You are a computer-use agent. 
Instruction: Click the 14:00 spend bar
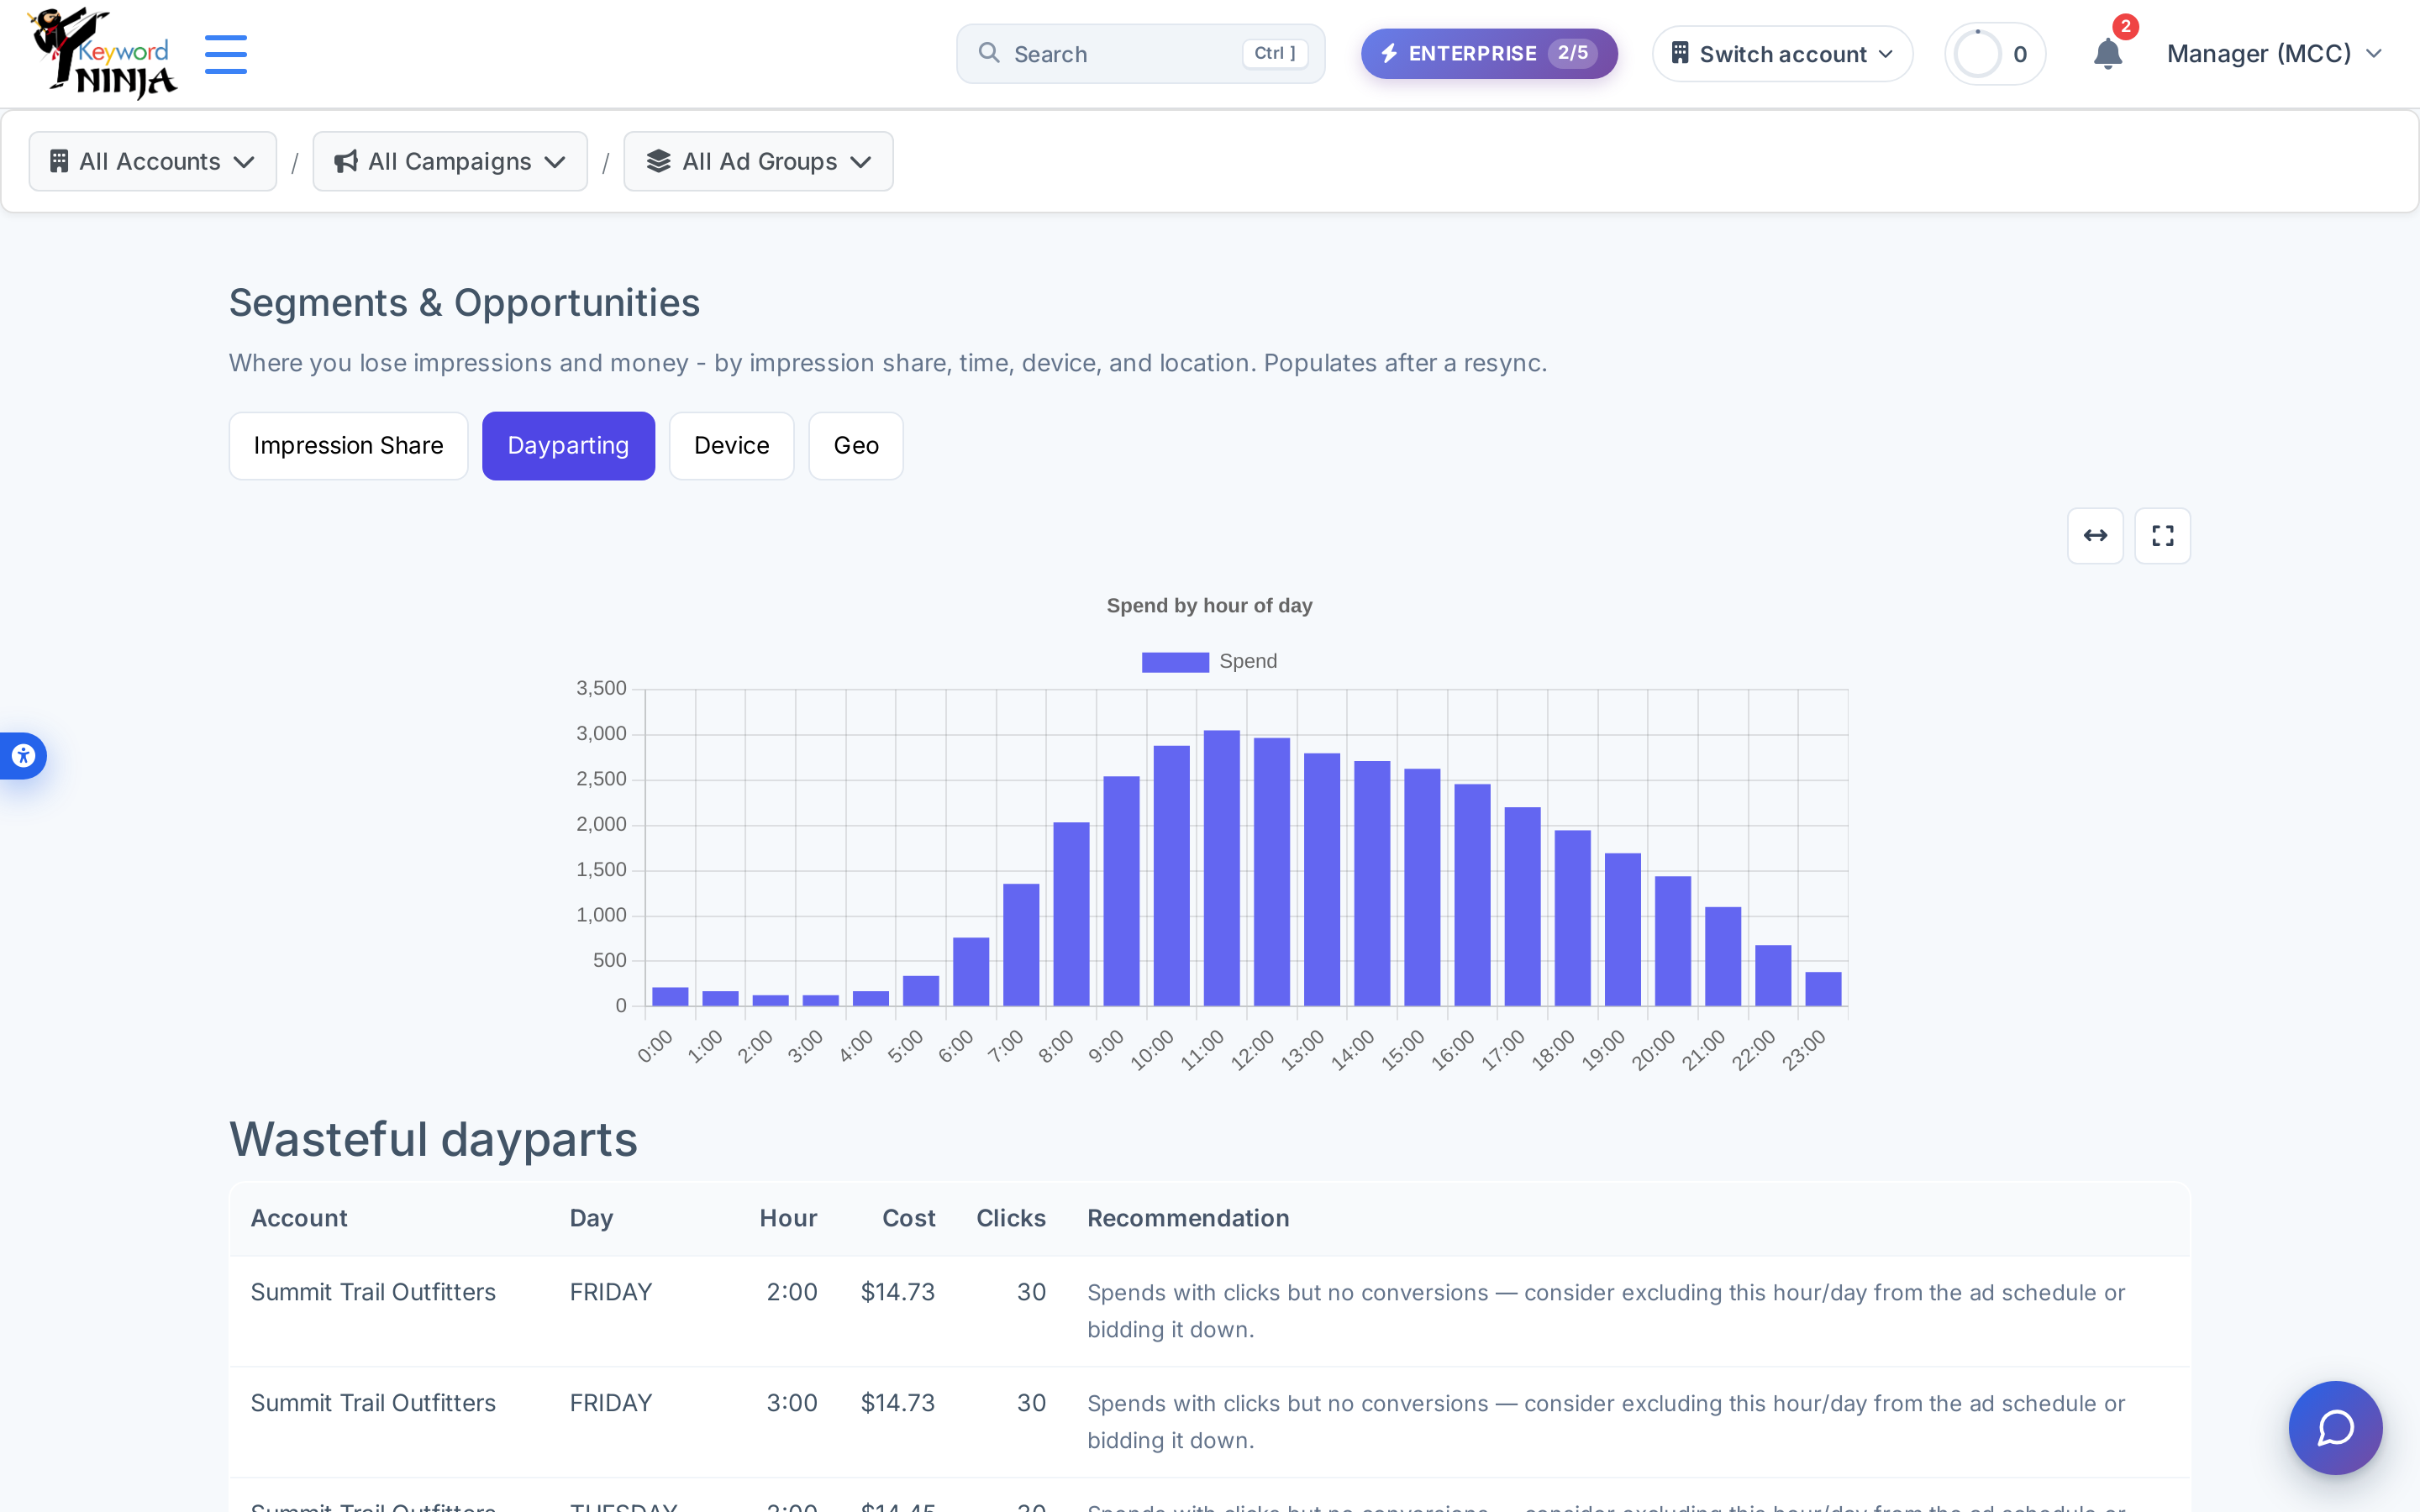click(1372, 884)
